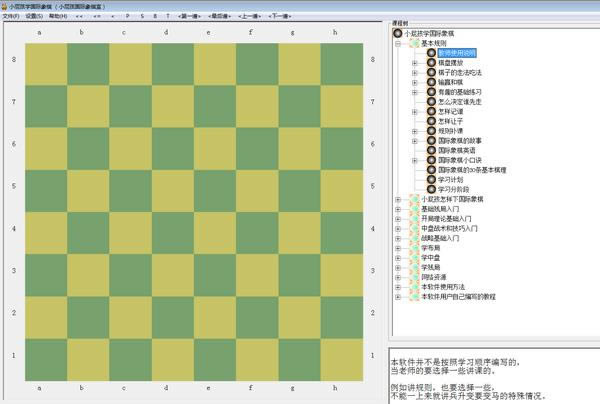Click folder icon of 战略基础入门
The height and width of the screenshot is (404, 600).
(414, 238)
